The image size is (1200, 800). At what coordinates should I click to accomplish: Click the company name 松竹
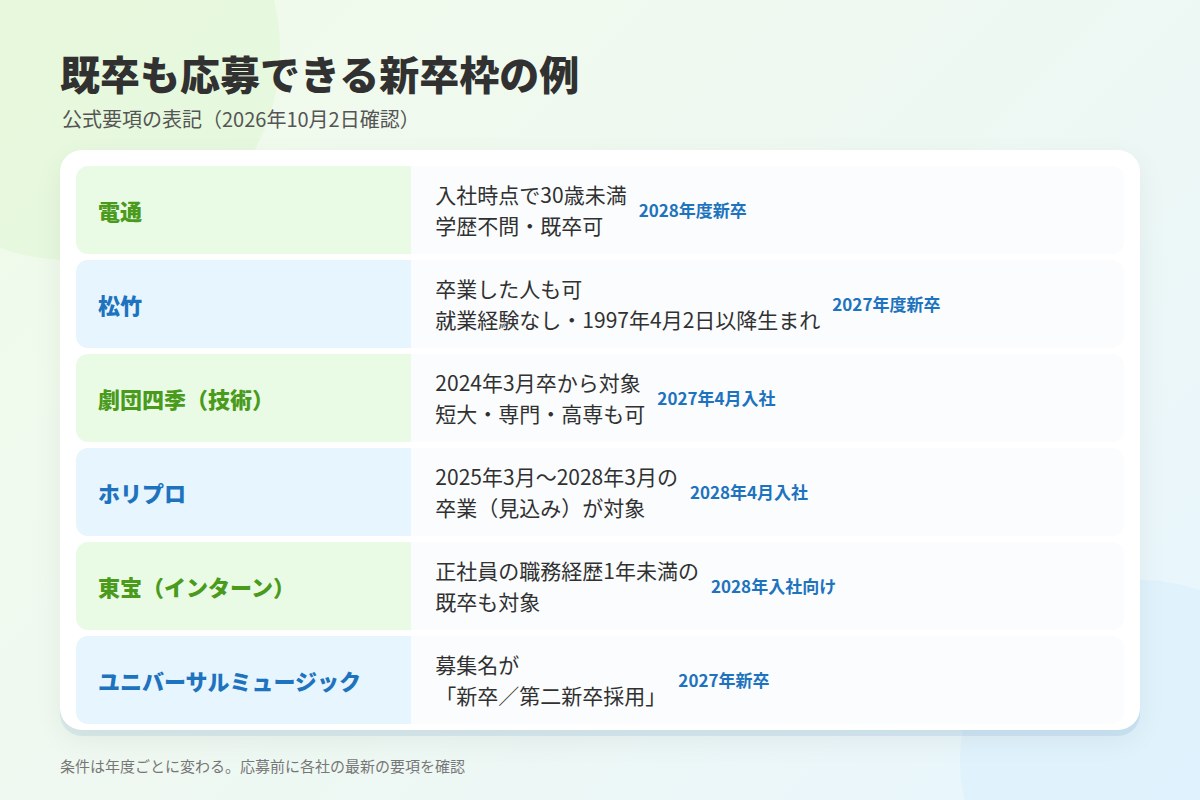[120, 306]
